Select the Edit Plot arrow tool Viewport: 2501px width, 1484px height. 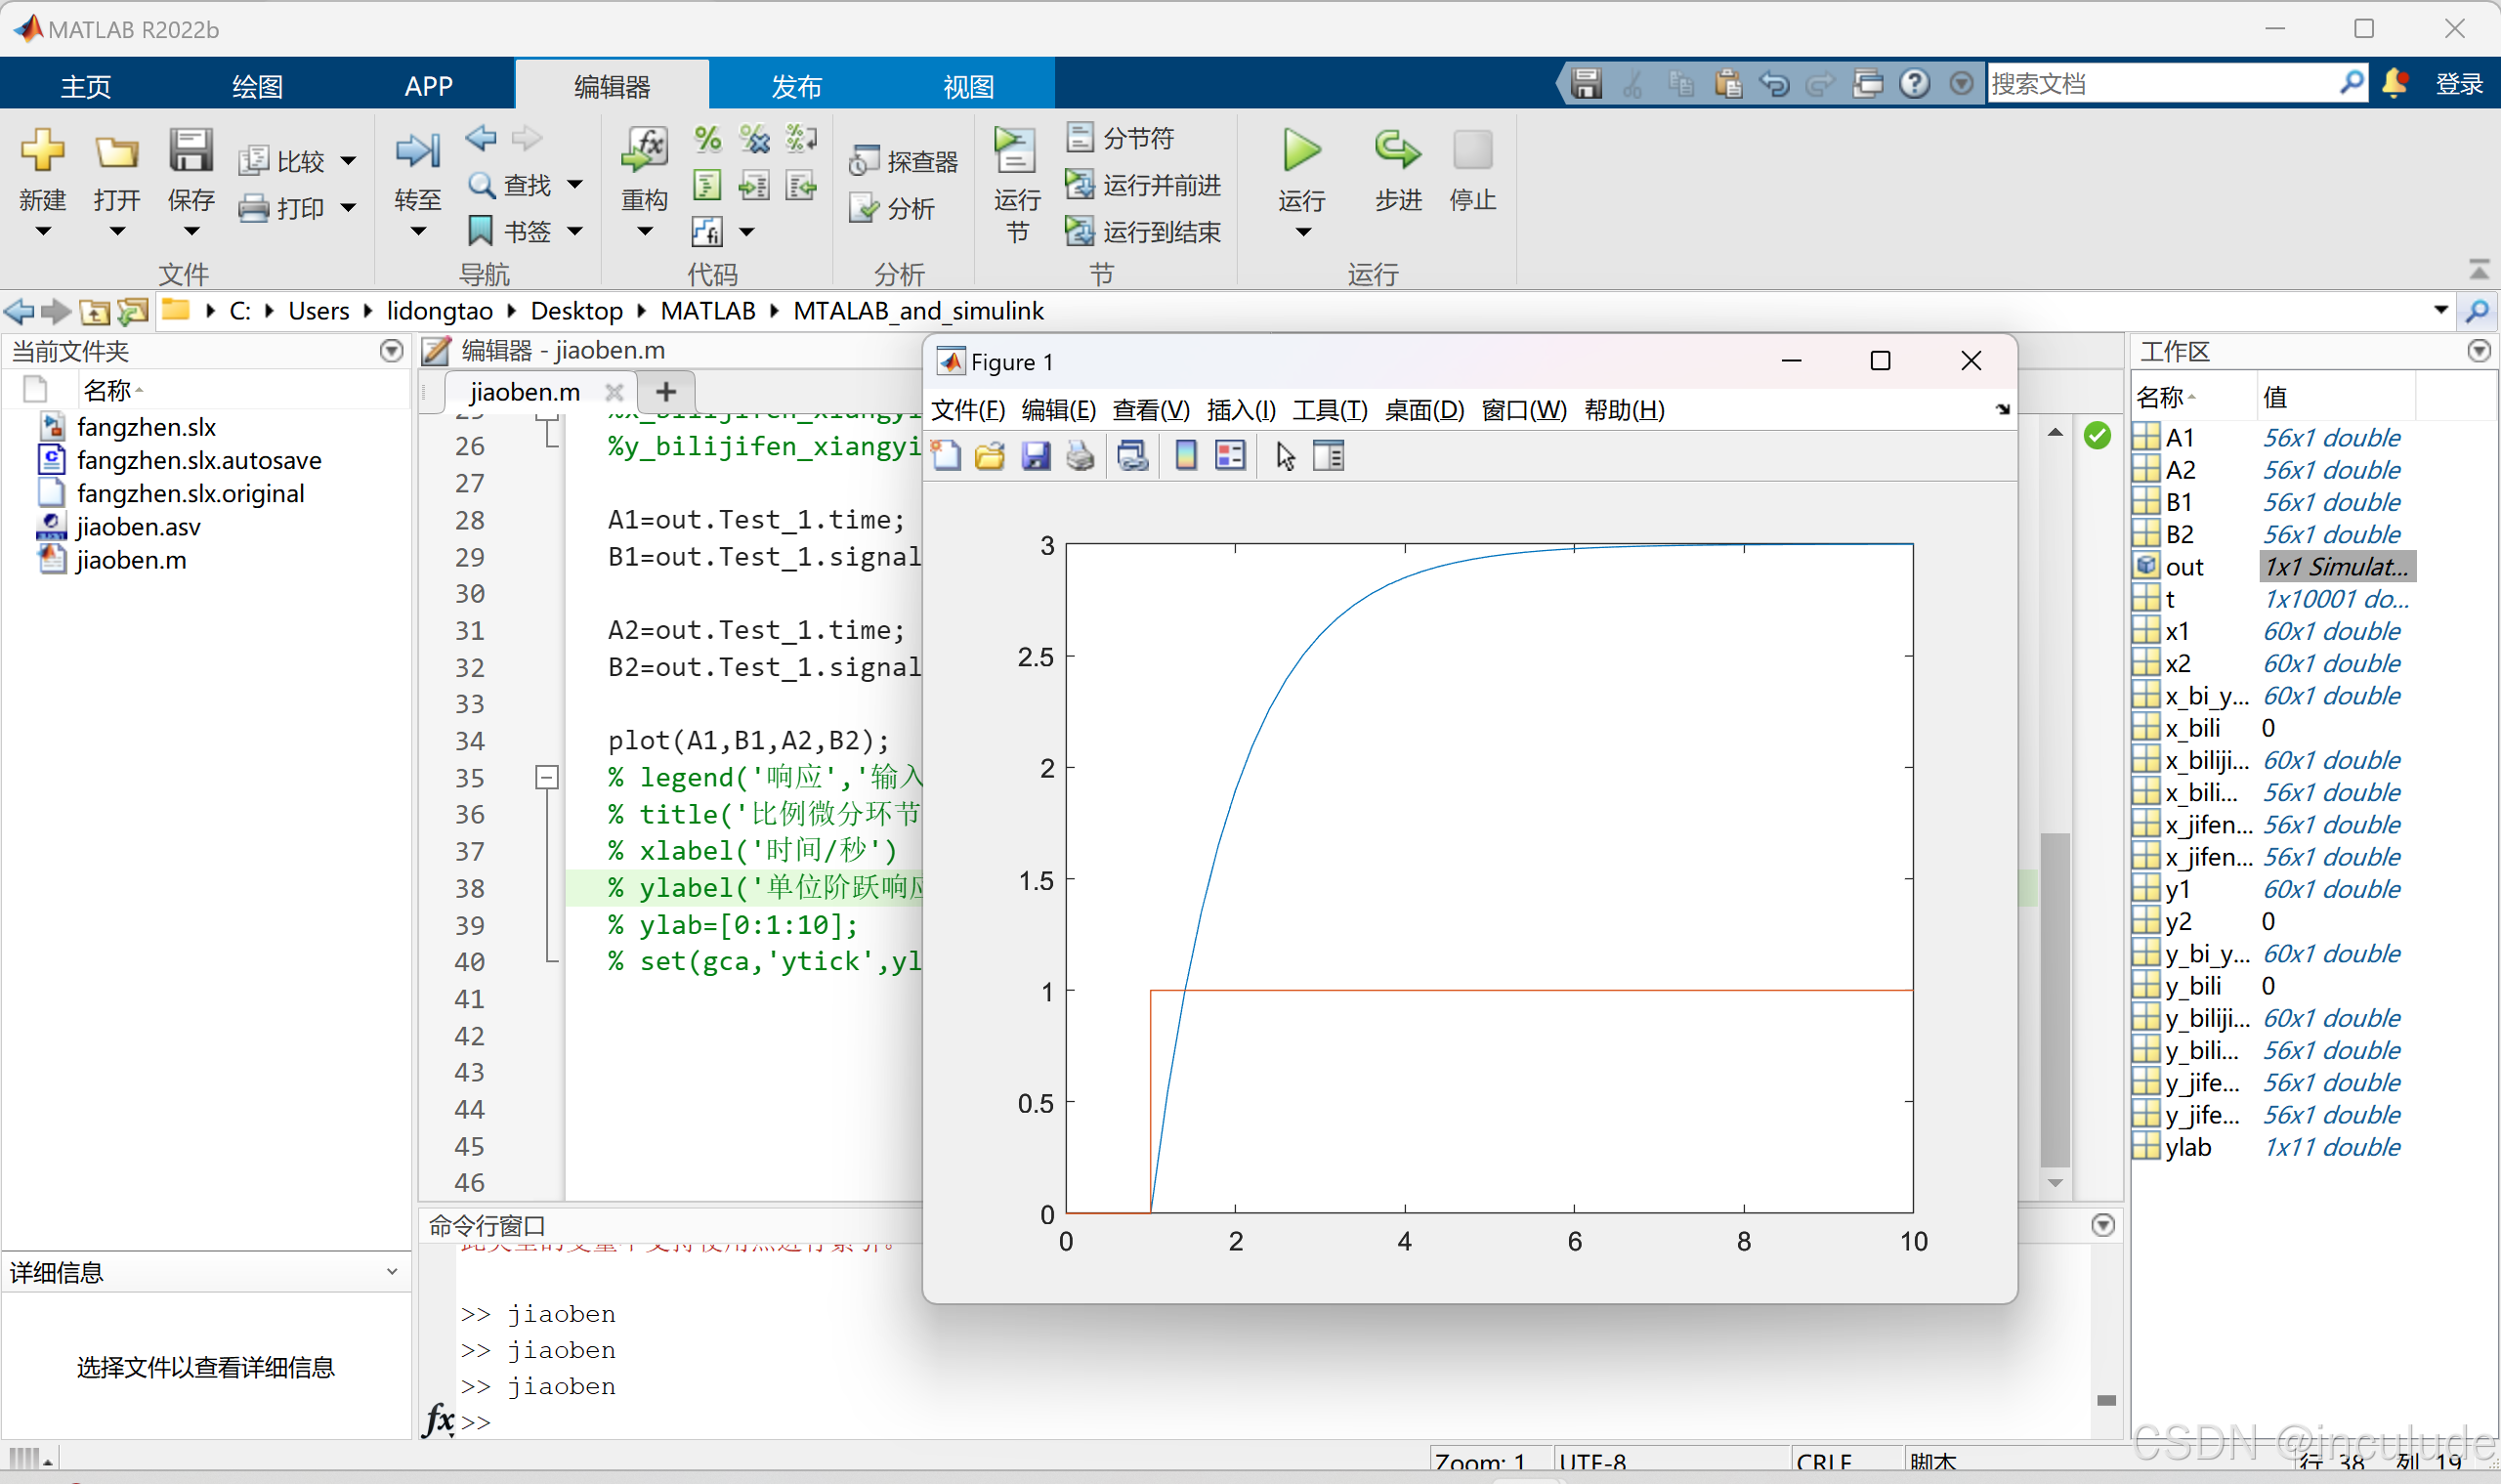(x=1285, y=457)
